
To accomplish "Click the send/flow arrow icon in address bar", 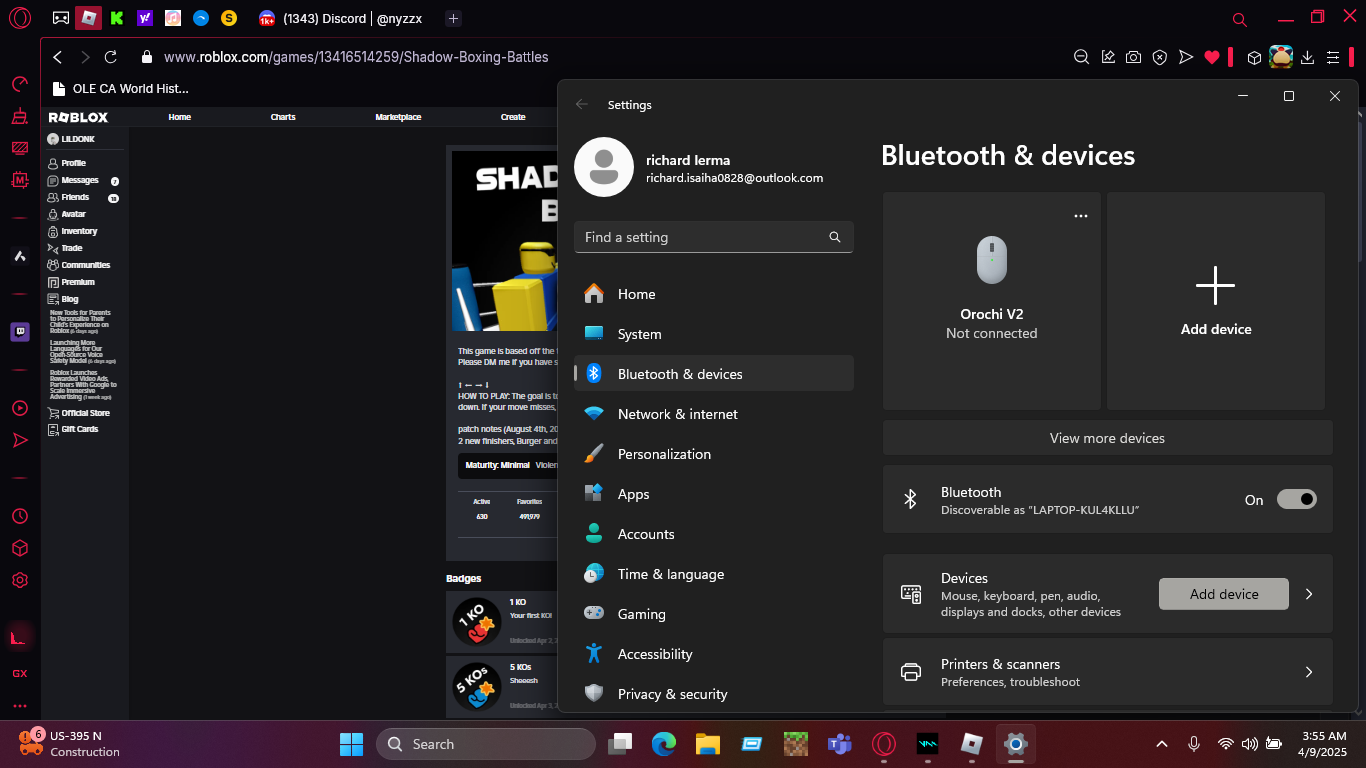I will point(1186,57).
